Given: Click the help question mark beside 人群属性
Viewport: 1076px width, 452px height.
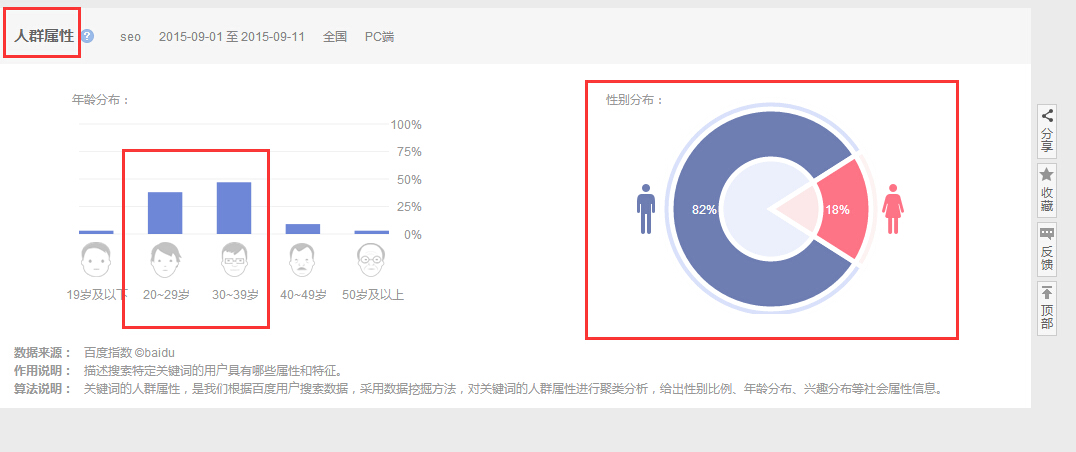Looking at the screenshot, I should tap(88, 36).
